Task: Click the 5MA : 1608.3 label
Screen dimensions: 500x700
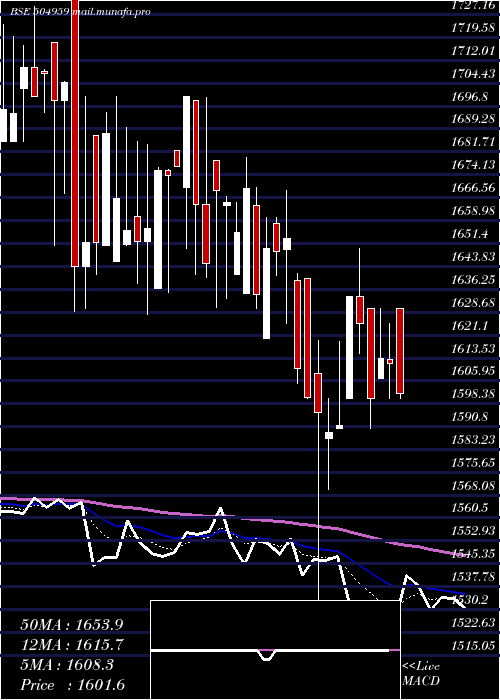Action: (x=66, y=665)
